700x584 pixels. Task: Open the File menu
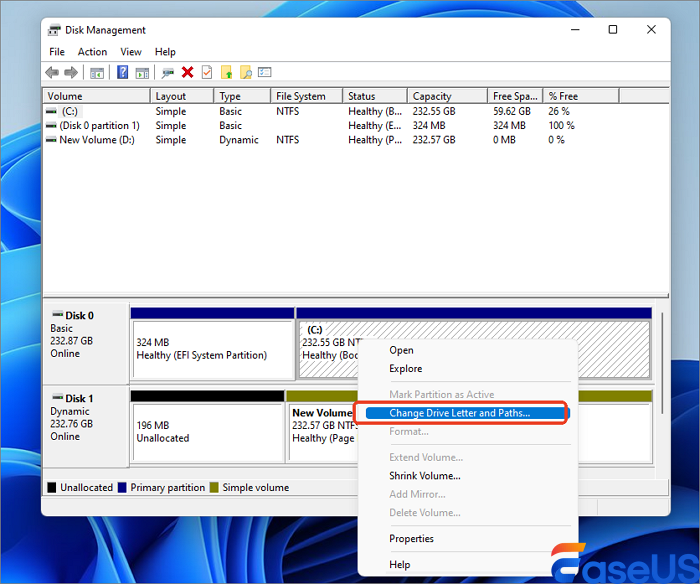tap(57, 52)
